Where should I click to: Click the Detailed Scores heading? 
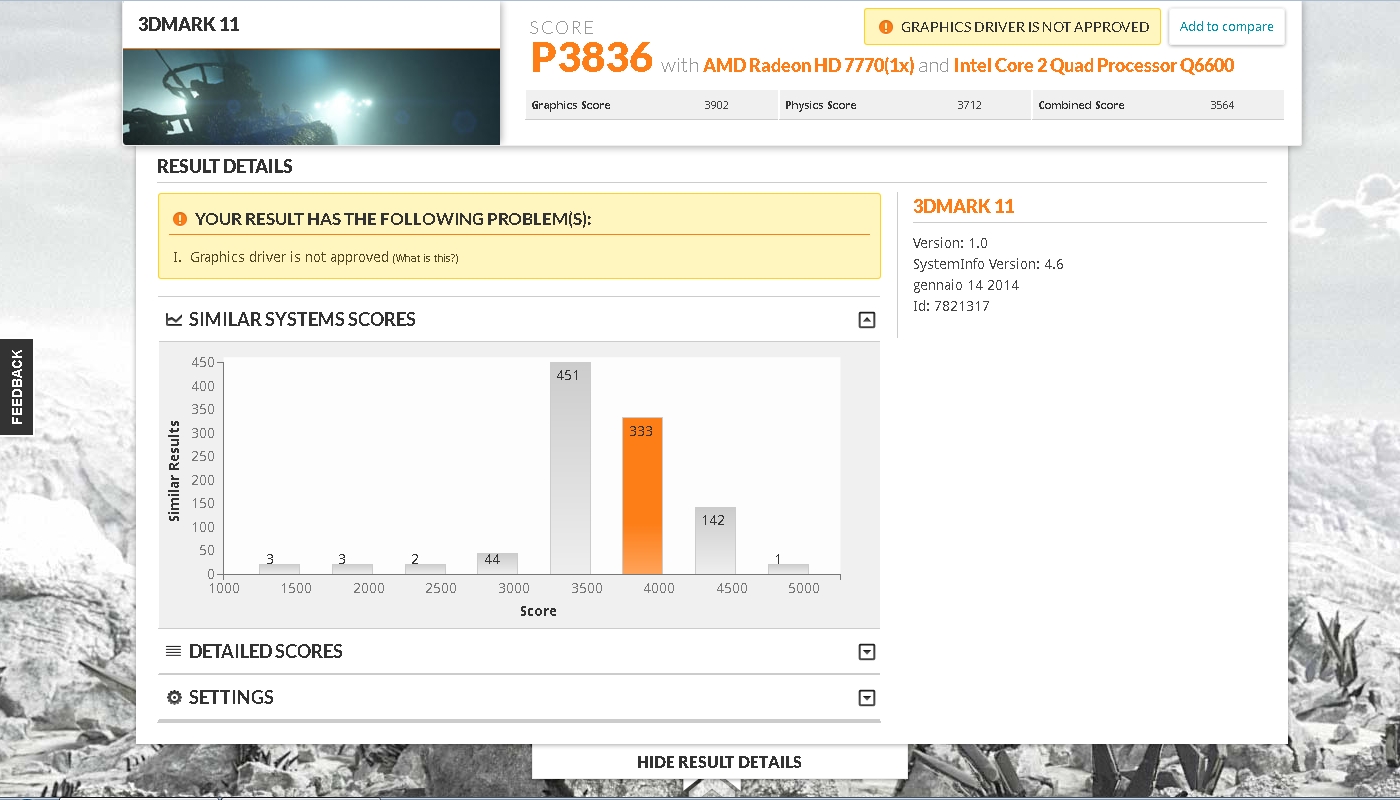pyautogui.click(x=265, y=651)
